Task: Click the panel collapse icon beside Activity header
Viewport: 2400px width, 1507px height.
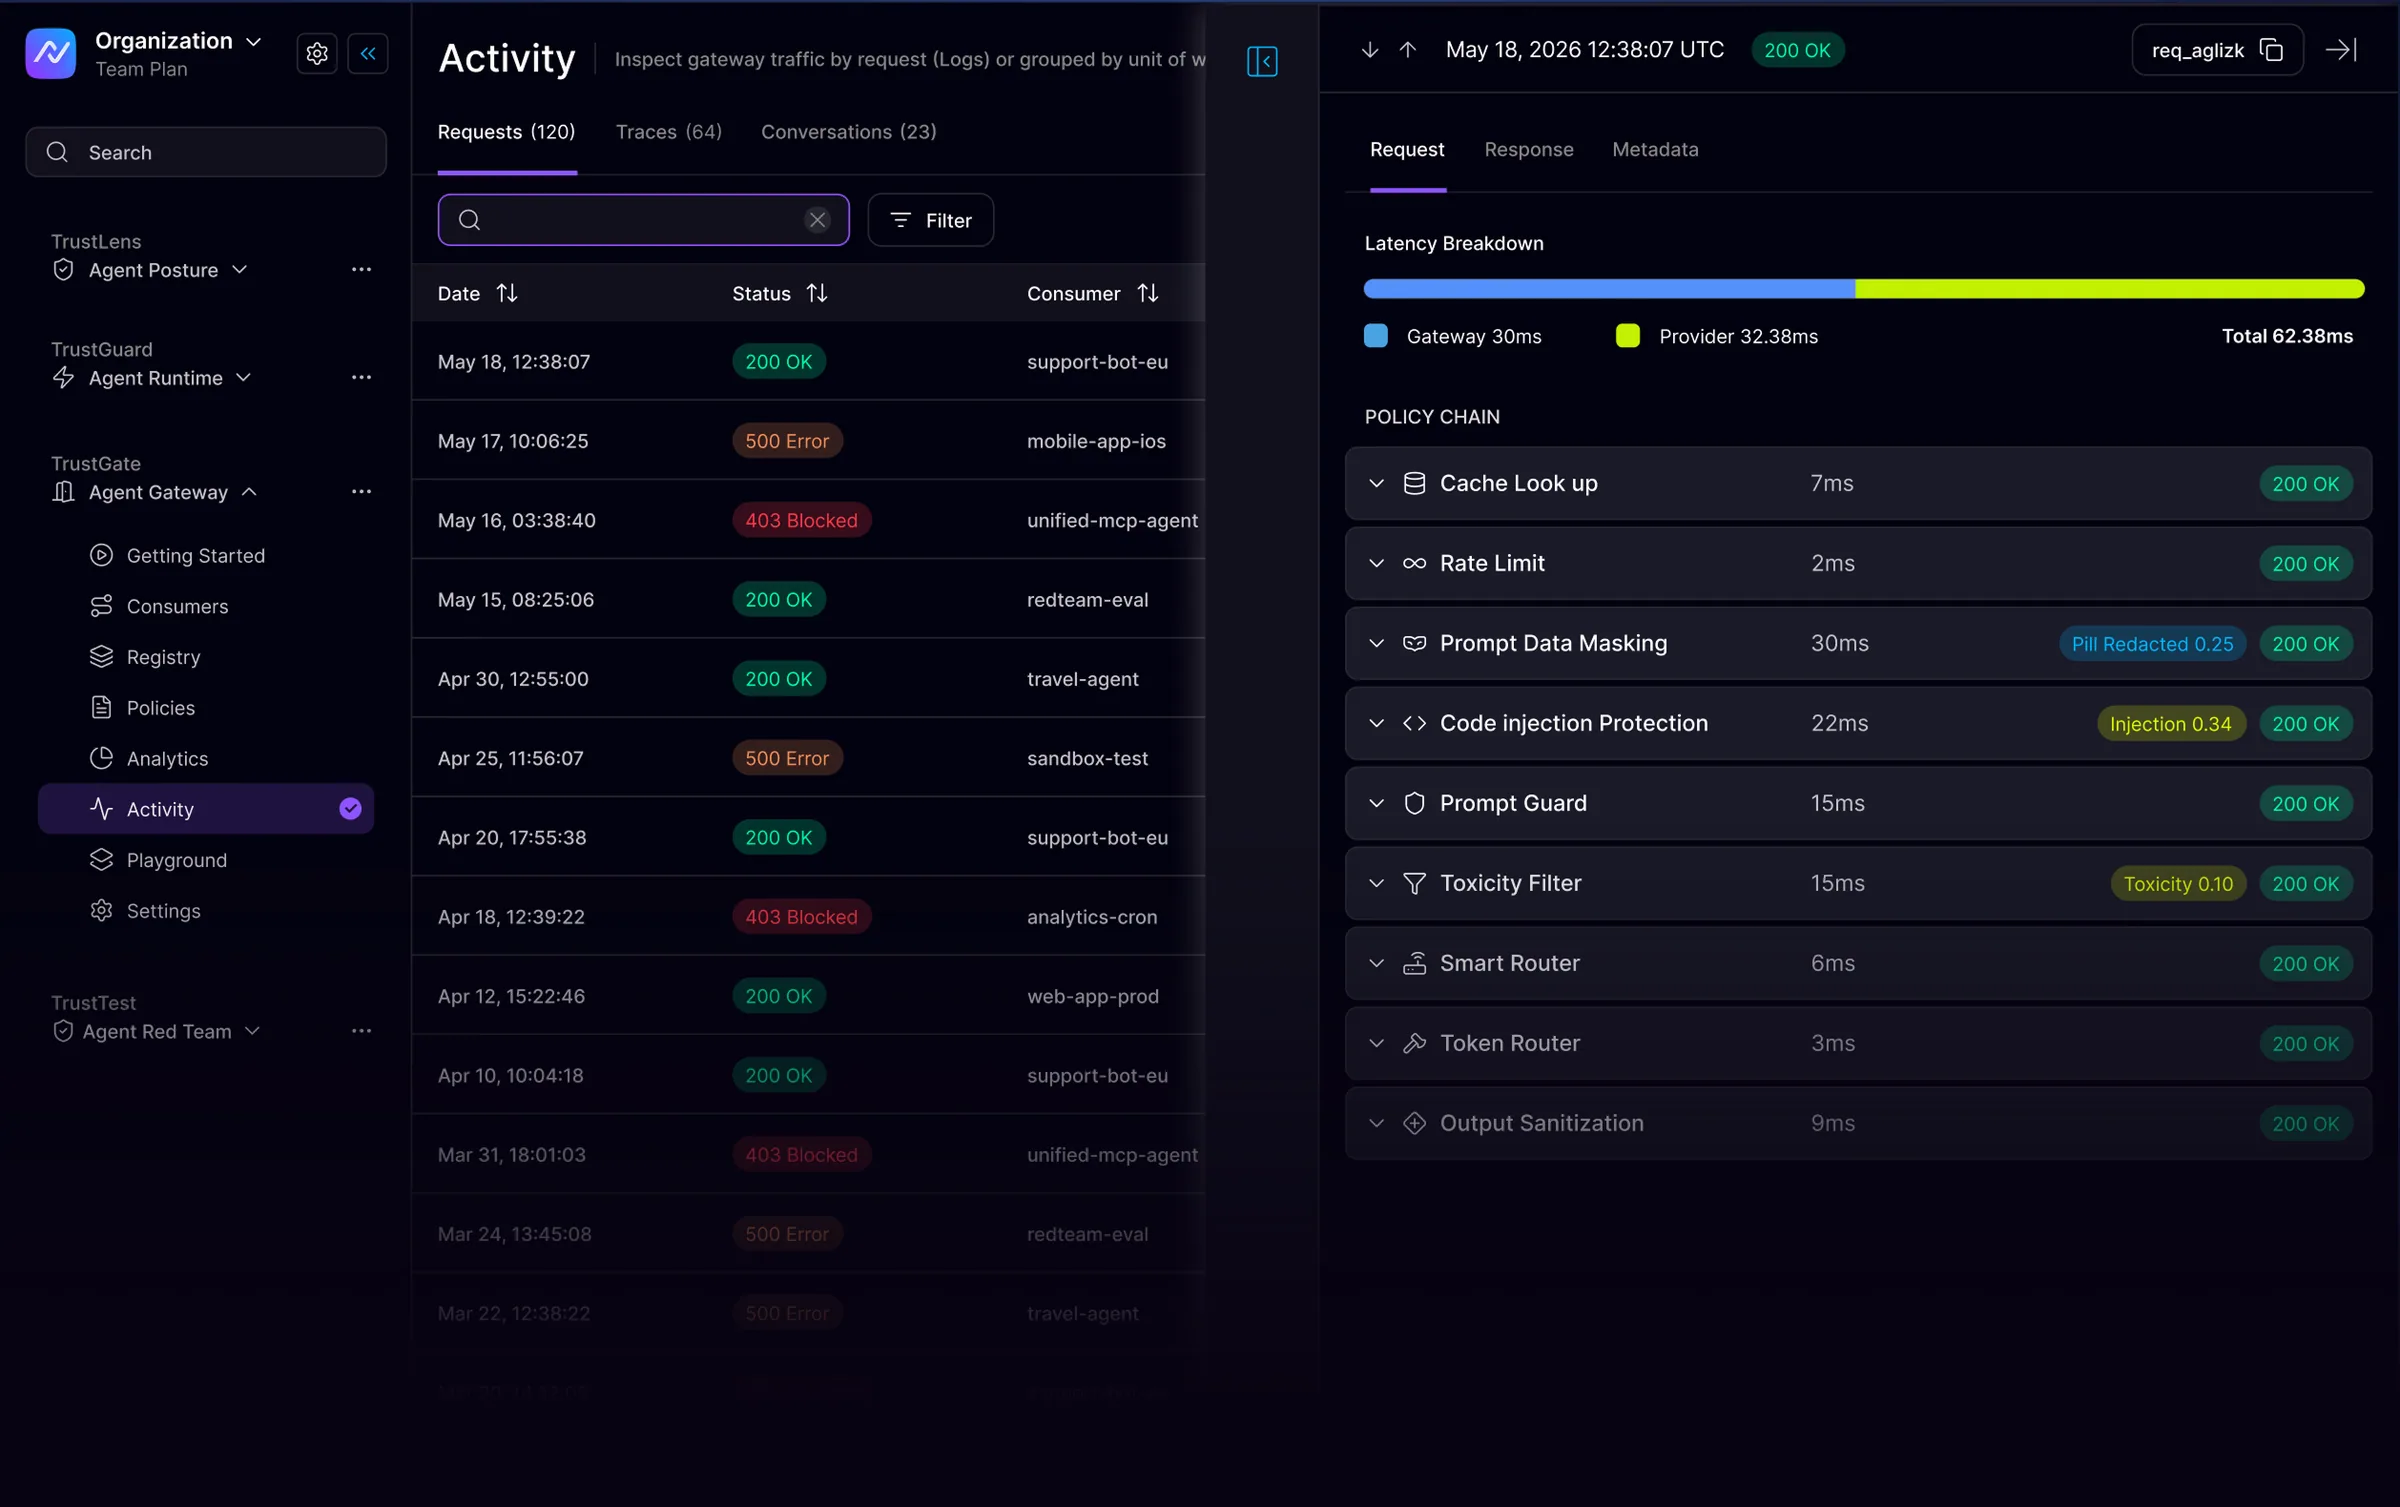Action: click(1262, 61)
